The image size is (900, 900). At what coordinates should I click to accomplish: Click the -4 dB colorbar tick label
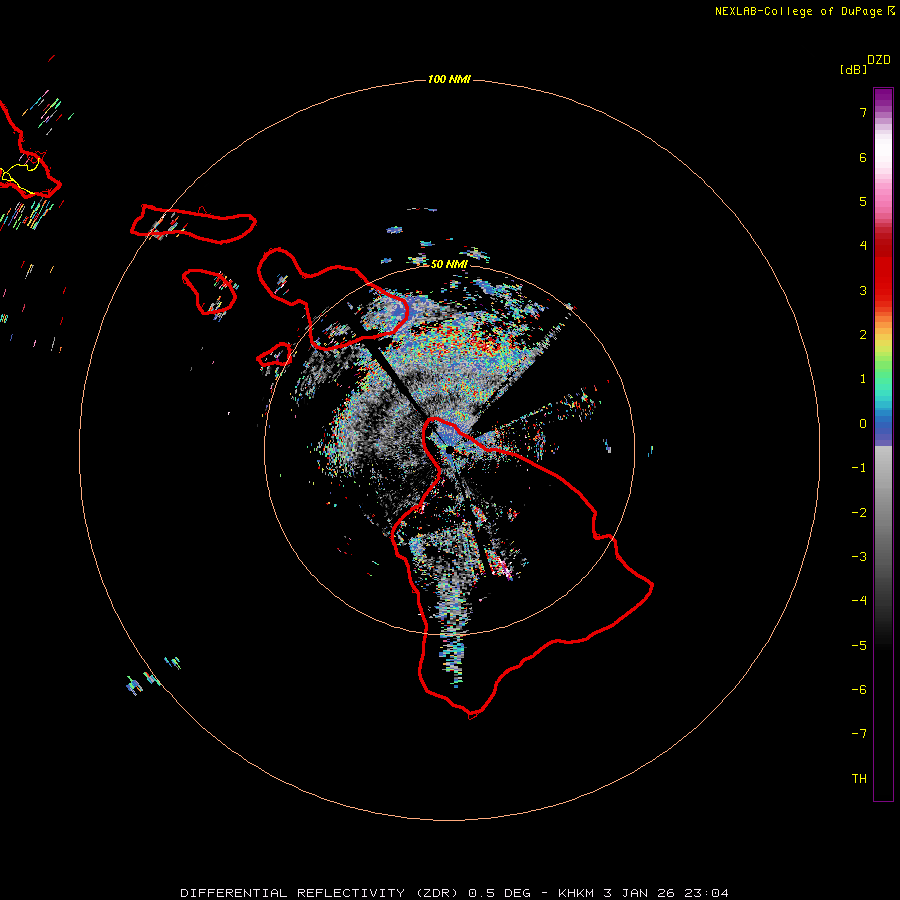[x=859, y=601]
